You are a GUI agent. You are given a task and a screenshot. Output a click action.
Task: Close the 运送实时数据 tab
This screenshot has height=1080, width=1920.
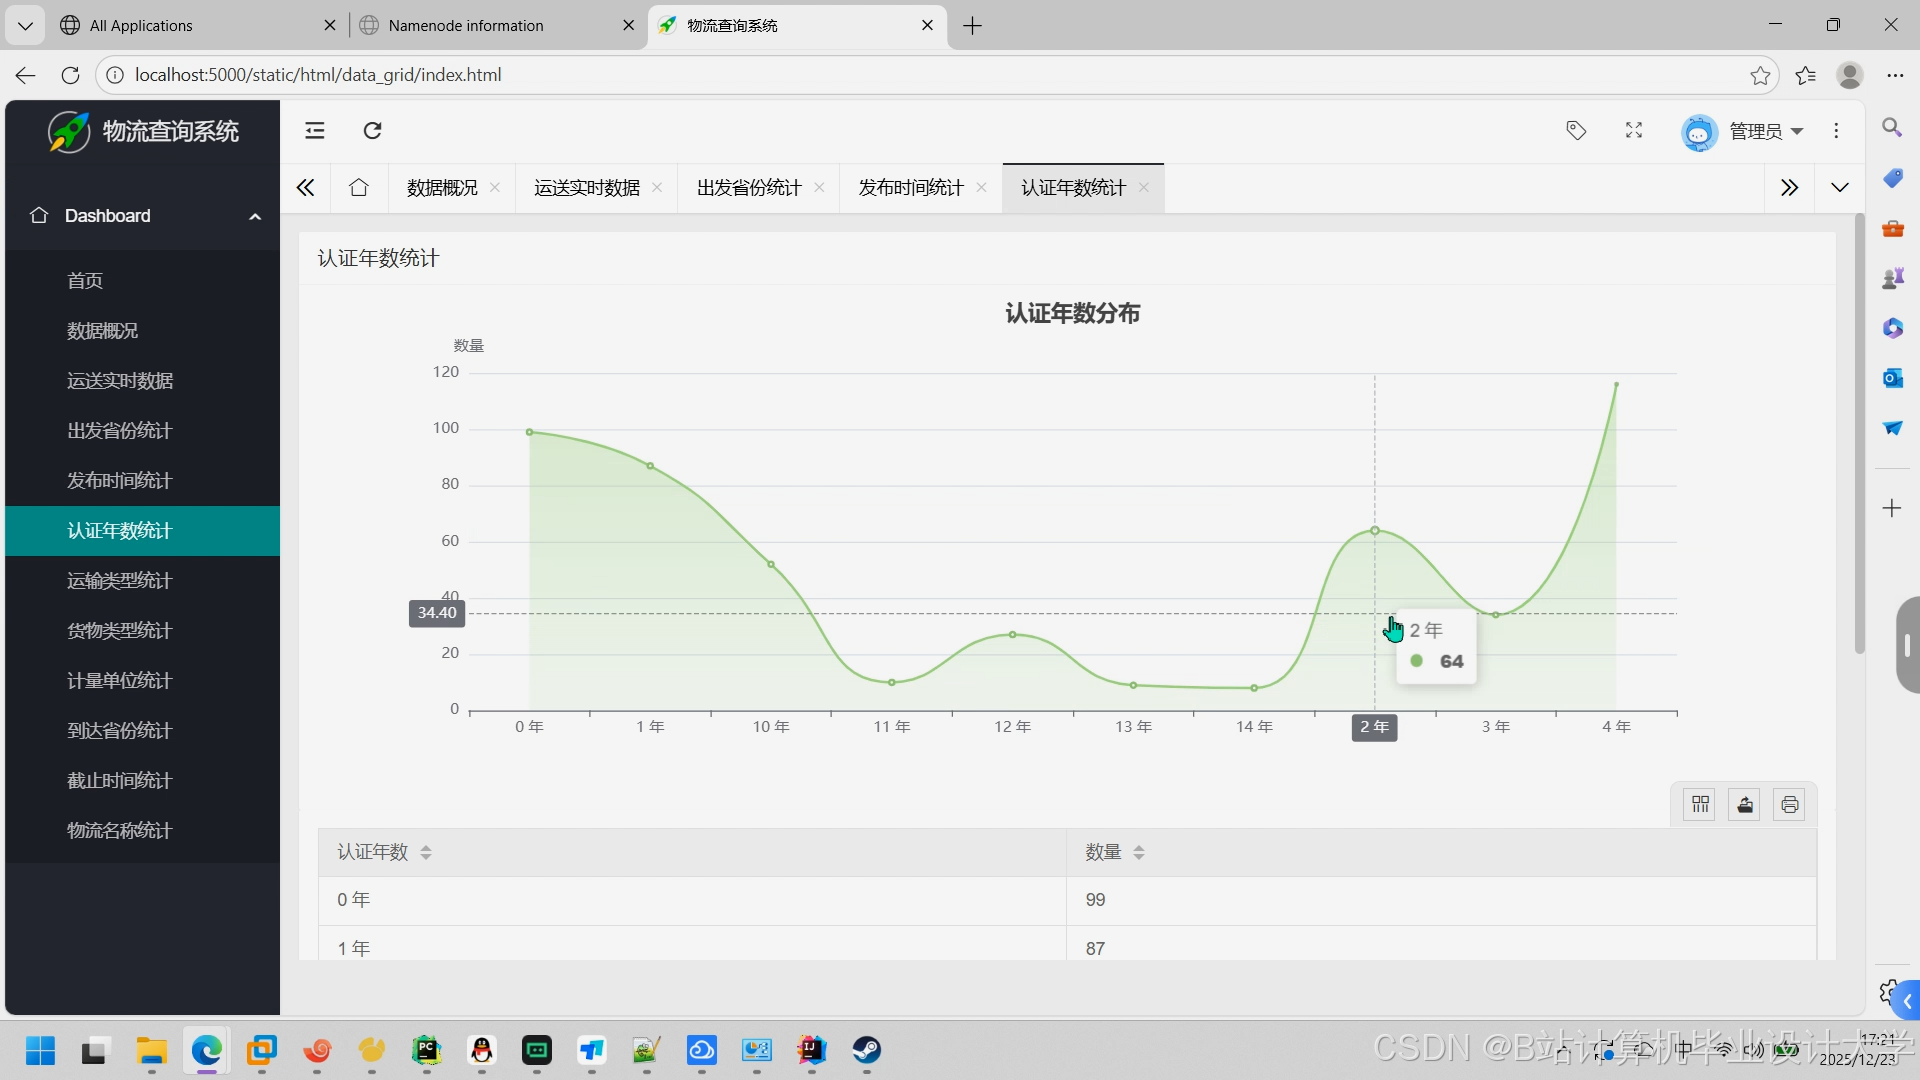tap(657, 188)
